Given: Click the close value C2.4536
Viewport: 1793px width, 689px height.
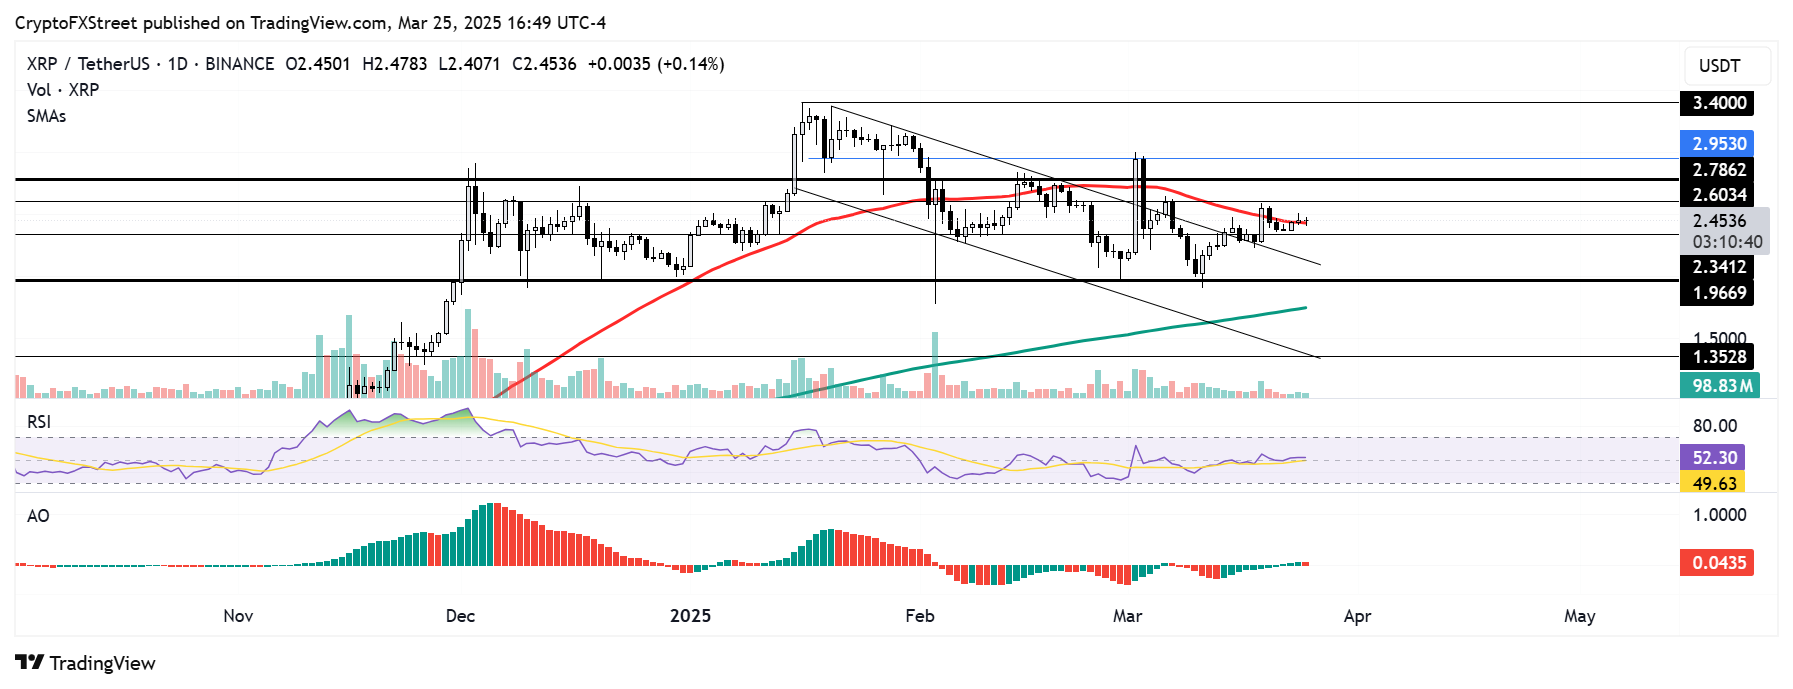Looking at the screenshot, I should click(544, 64).
